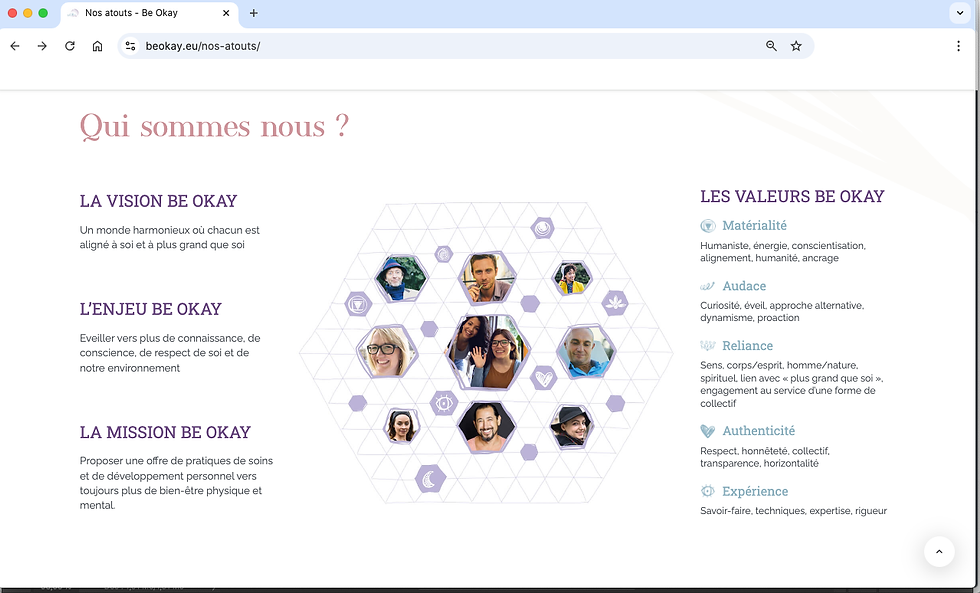Expand the tab search dropdown
This screenshot has height=593, width=980.
[960, 13]
